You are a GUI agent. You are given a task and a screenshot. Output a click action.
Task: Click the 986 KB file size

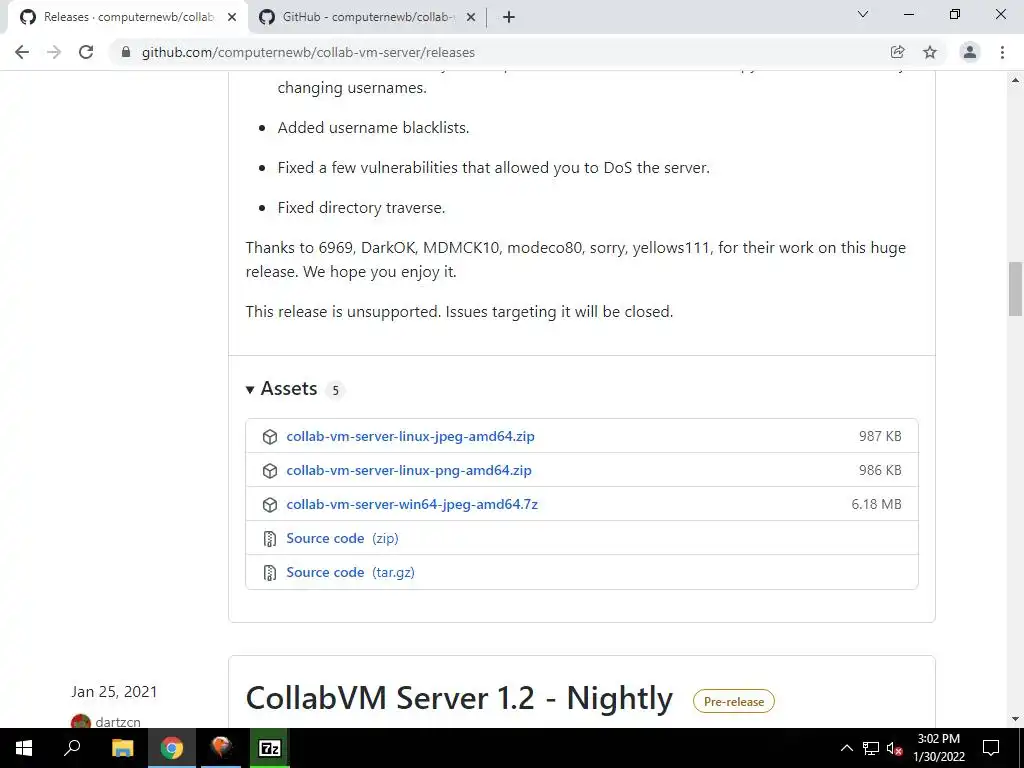click(x=880, y=470)
